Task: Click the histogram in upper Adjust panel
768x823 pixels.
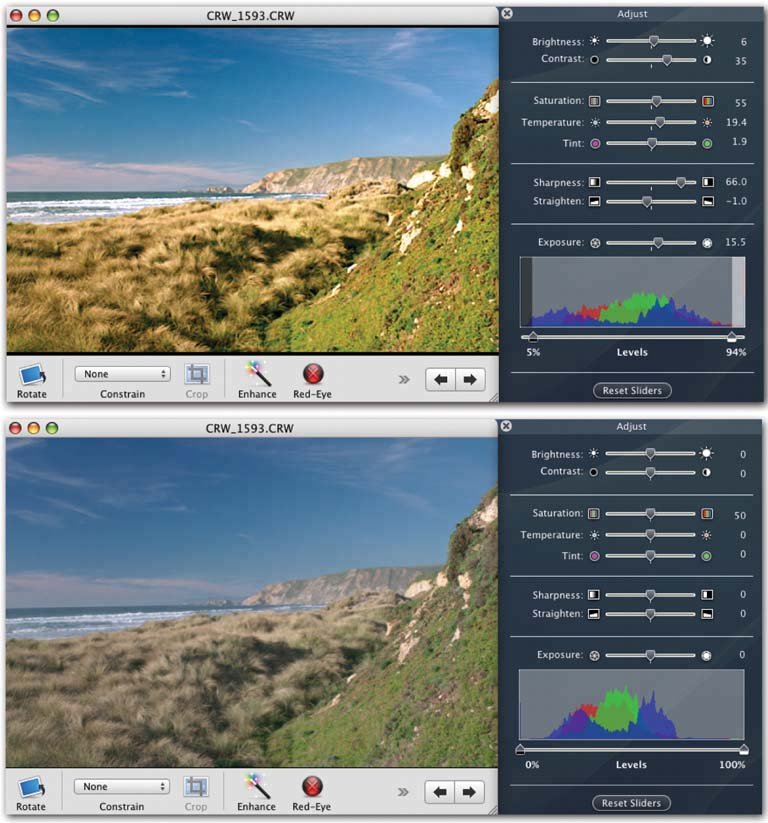Action: (x=633, y=292)
